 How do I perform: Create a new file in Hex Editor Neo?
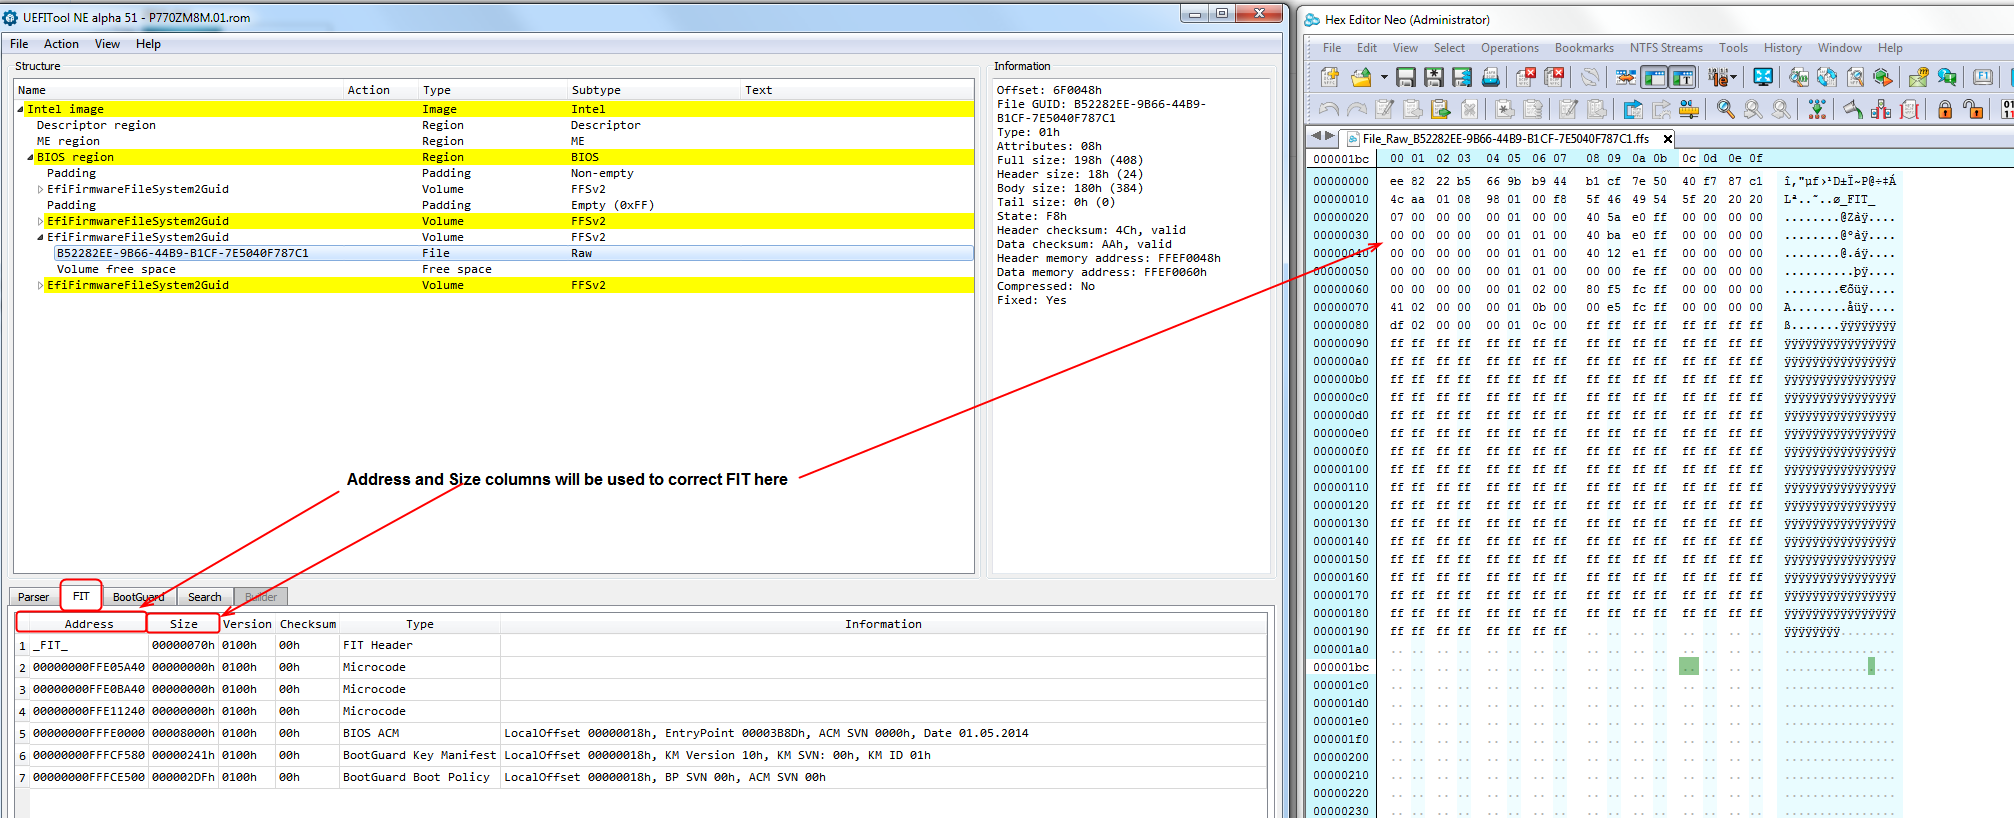click(x=1329, y=77)
